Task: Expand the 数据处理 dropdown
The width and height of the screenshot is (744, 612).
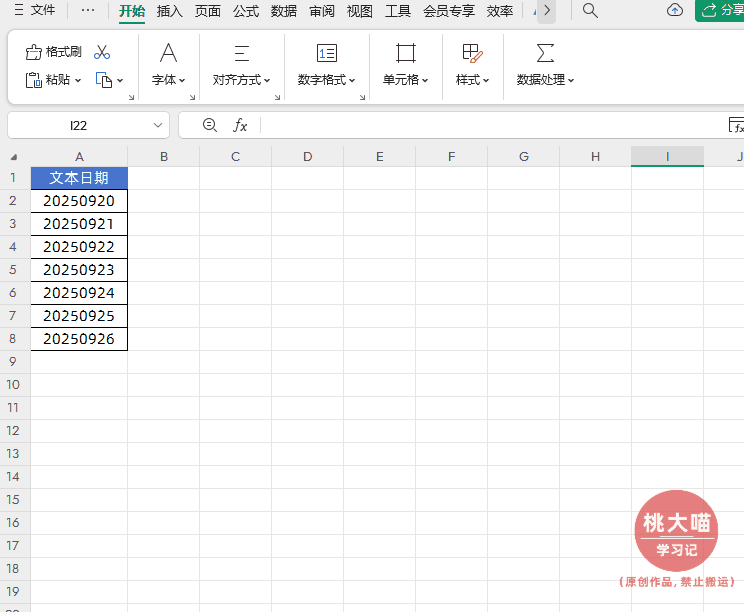Action: pyautogui.click(x=545, y=80)
